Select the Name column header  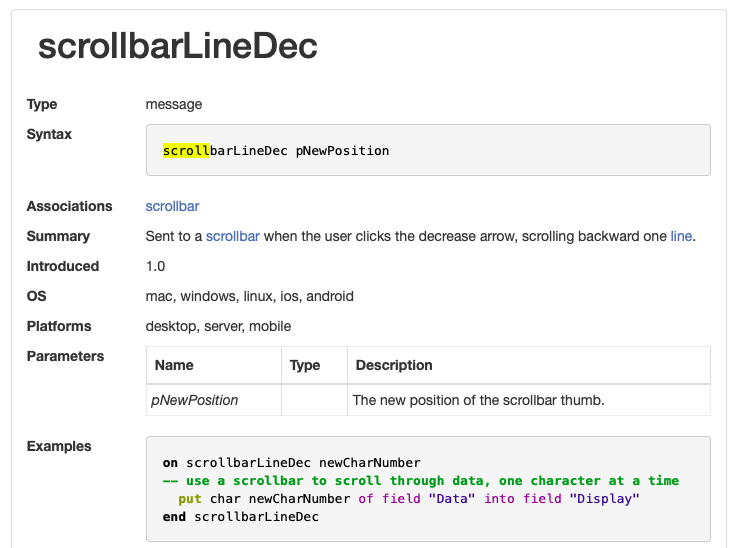pos(174,365)
